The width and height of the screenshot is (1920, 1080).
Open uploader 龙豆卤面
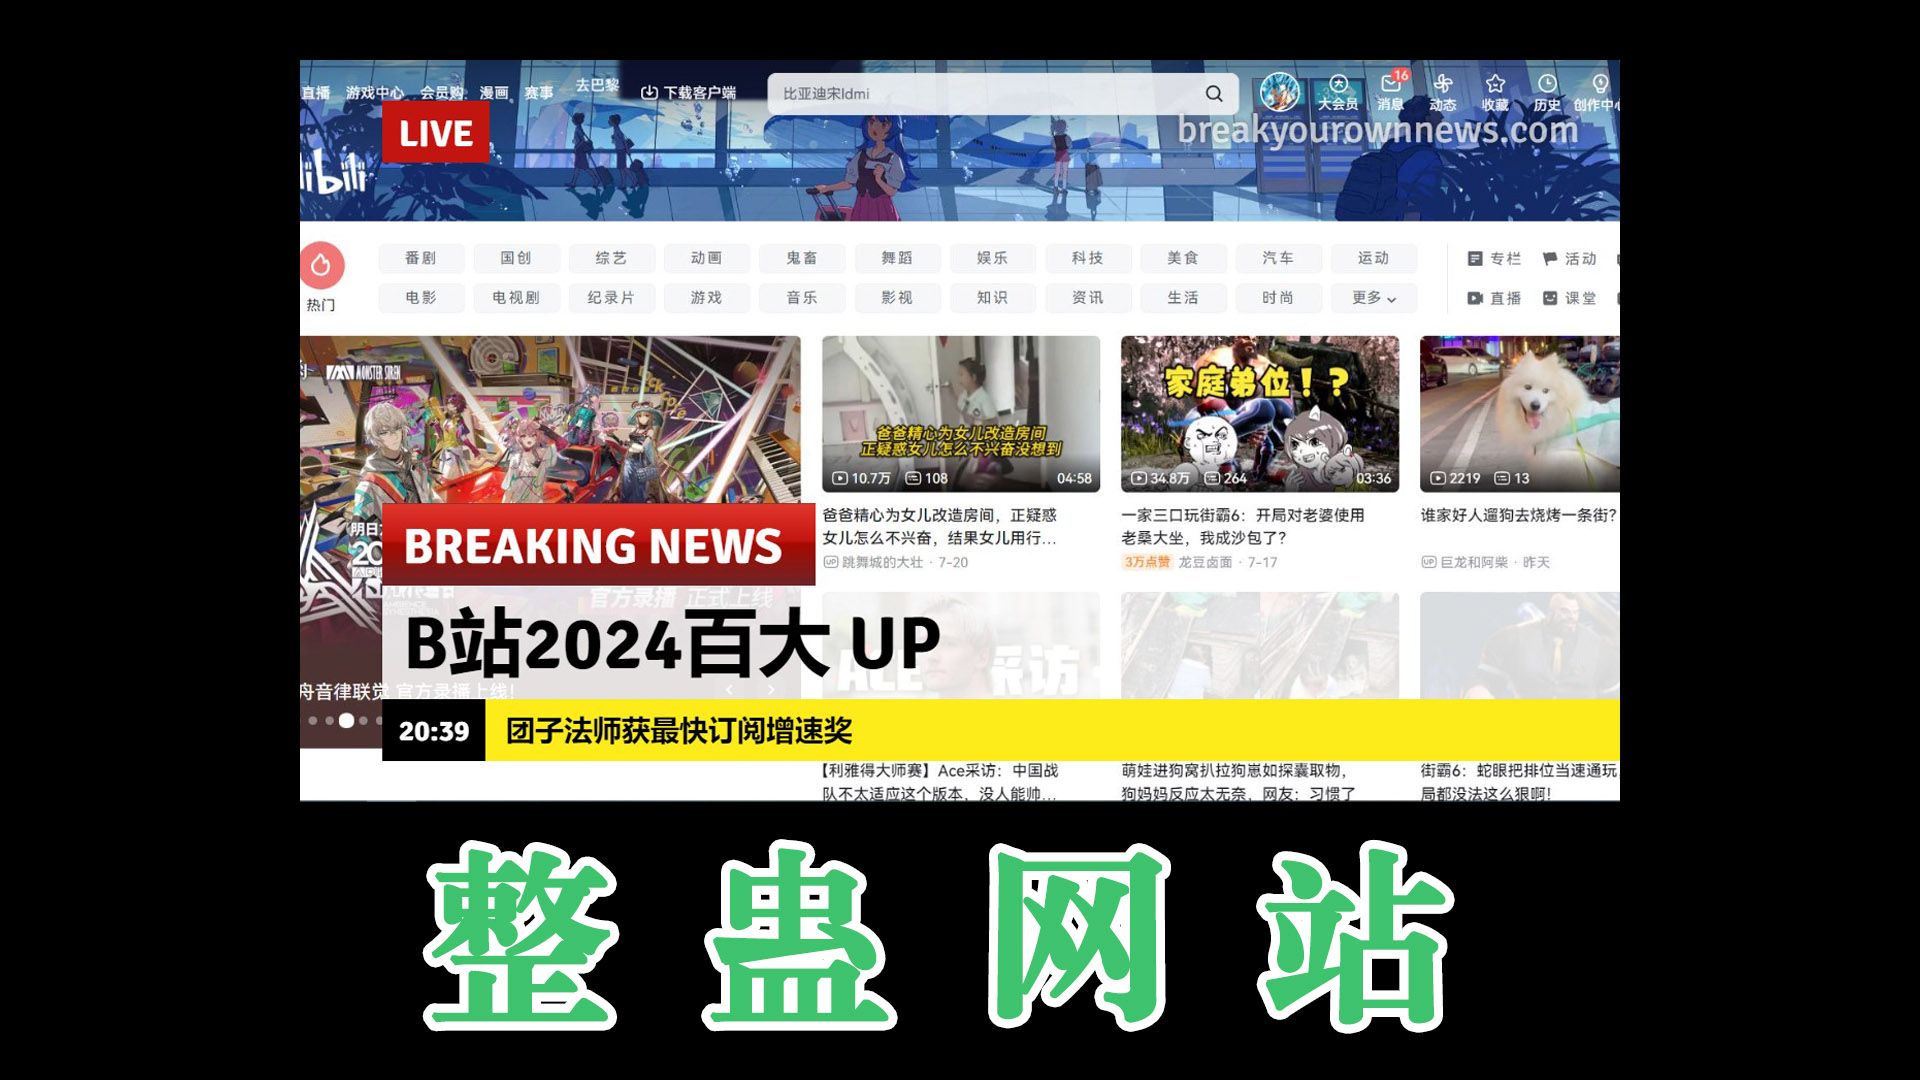click(x=1205, y=563)
